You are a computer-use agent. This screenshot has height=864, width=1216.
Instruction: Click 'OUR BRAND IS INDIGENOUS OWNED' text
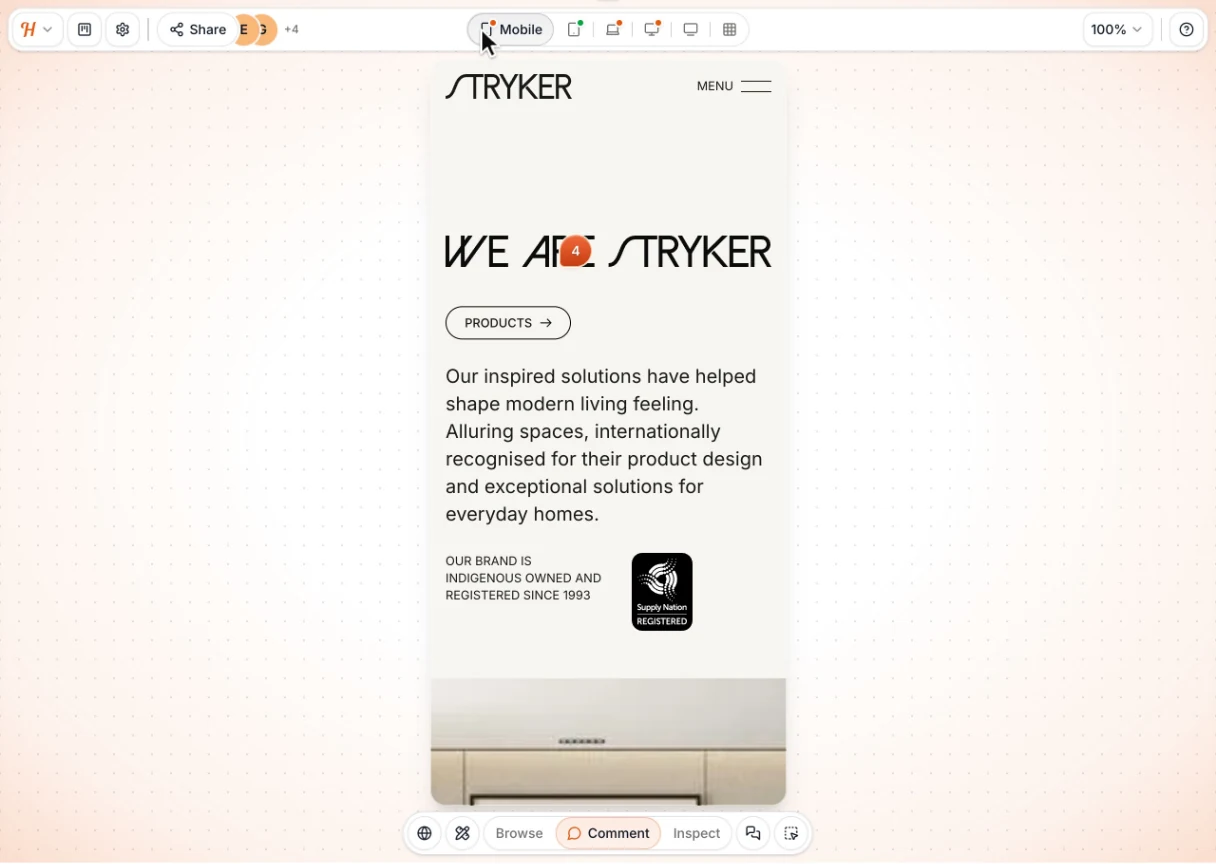tap(523, 578)
